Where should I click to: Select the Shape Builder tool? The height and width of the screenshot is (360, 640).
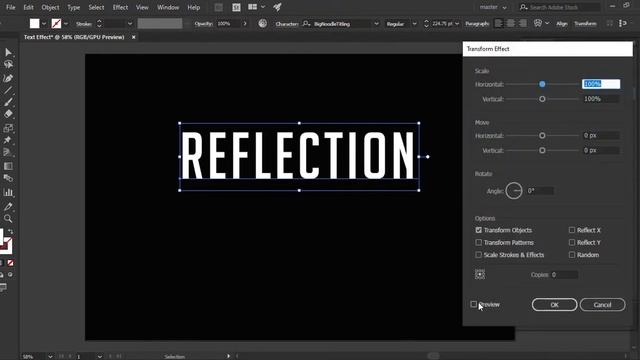(8, 152)
